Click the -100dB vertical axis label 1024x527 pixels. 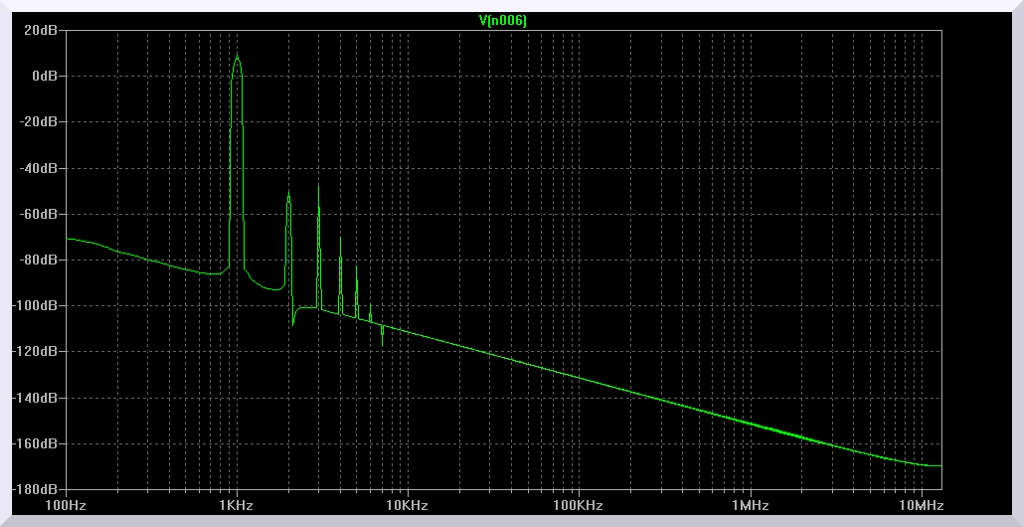36,306
